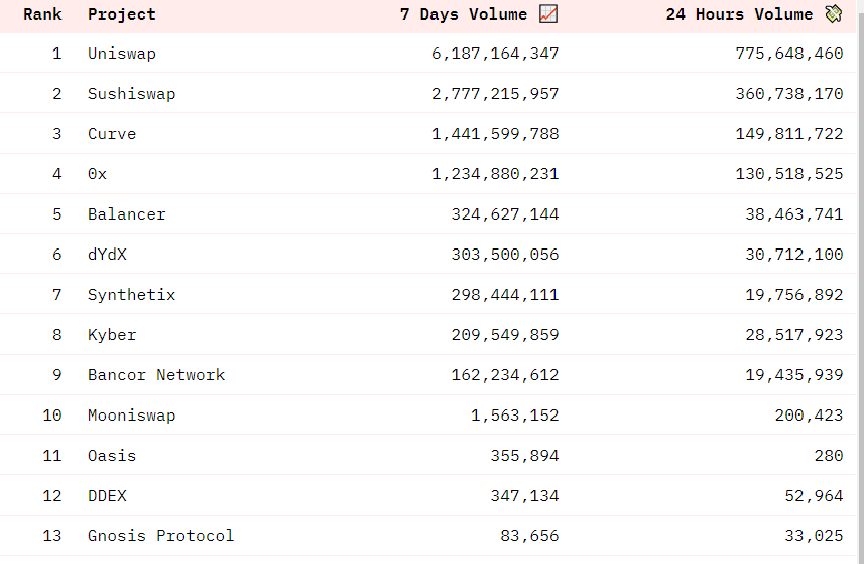
Task: Sort by the Rank column header
Action: (42, 14)
